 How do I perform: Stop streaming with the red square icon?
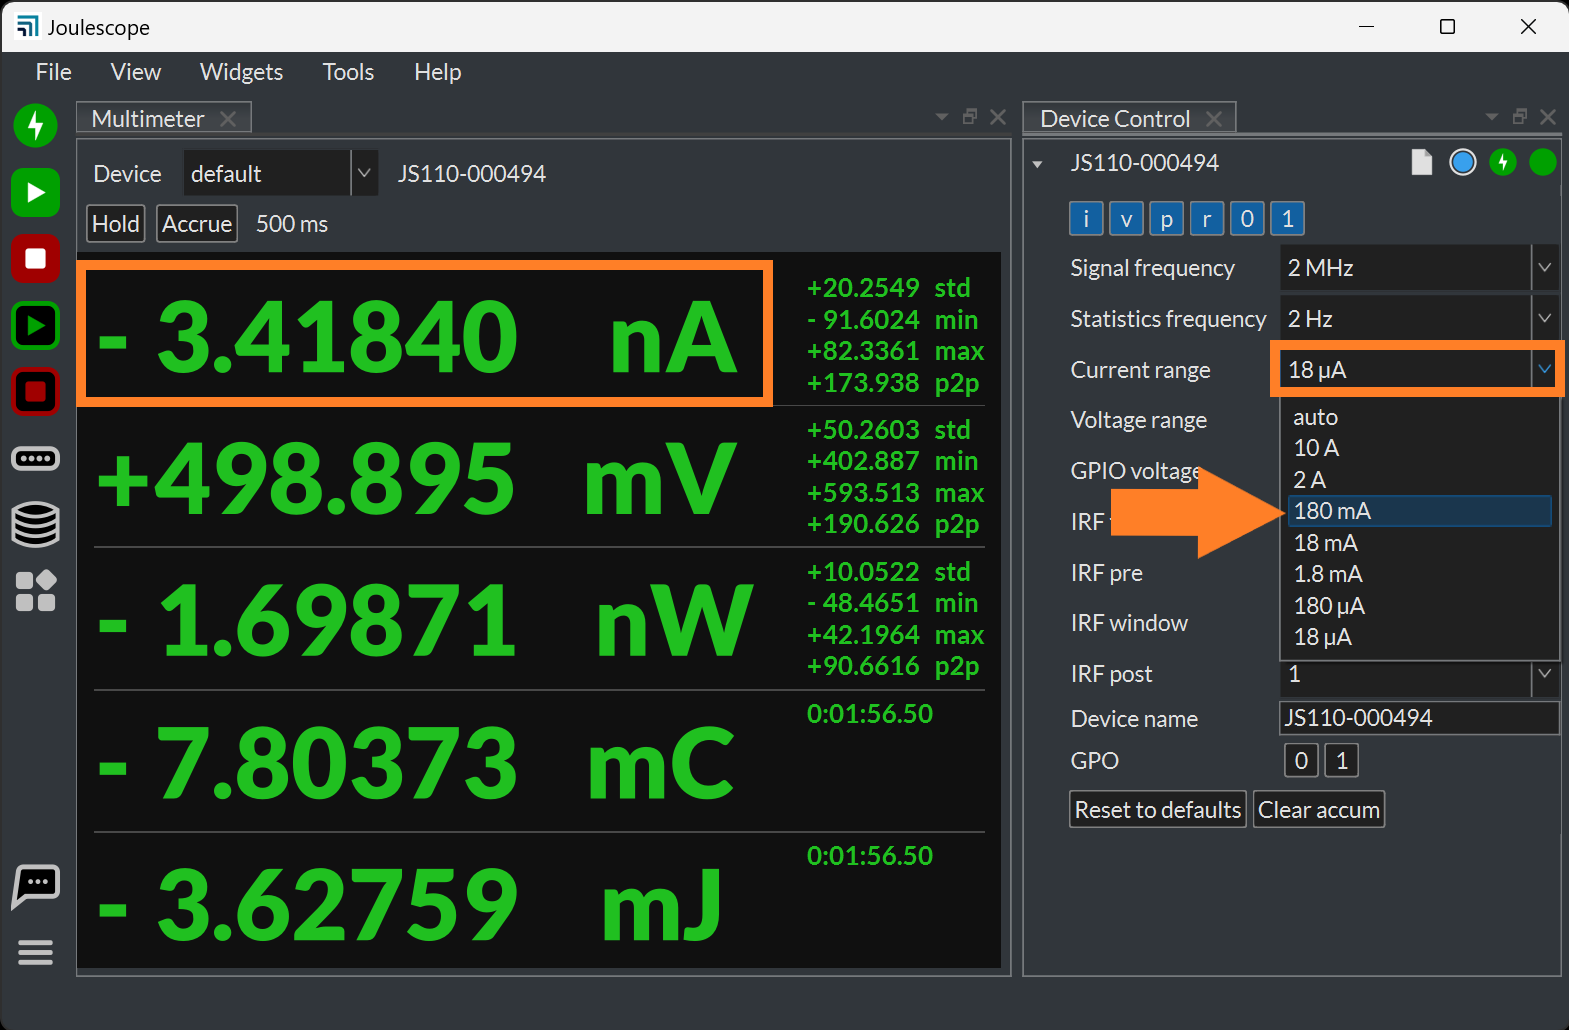(36, 259)
